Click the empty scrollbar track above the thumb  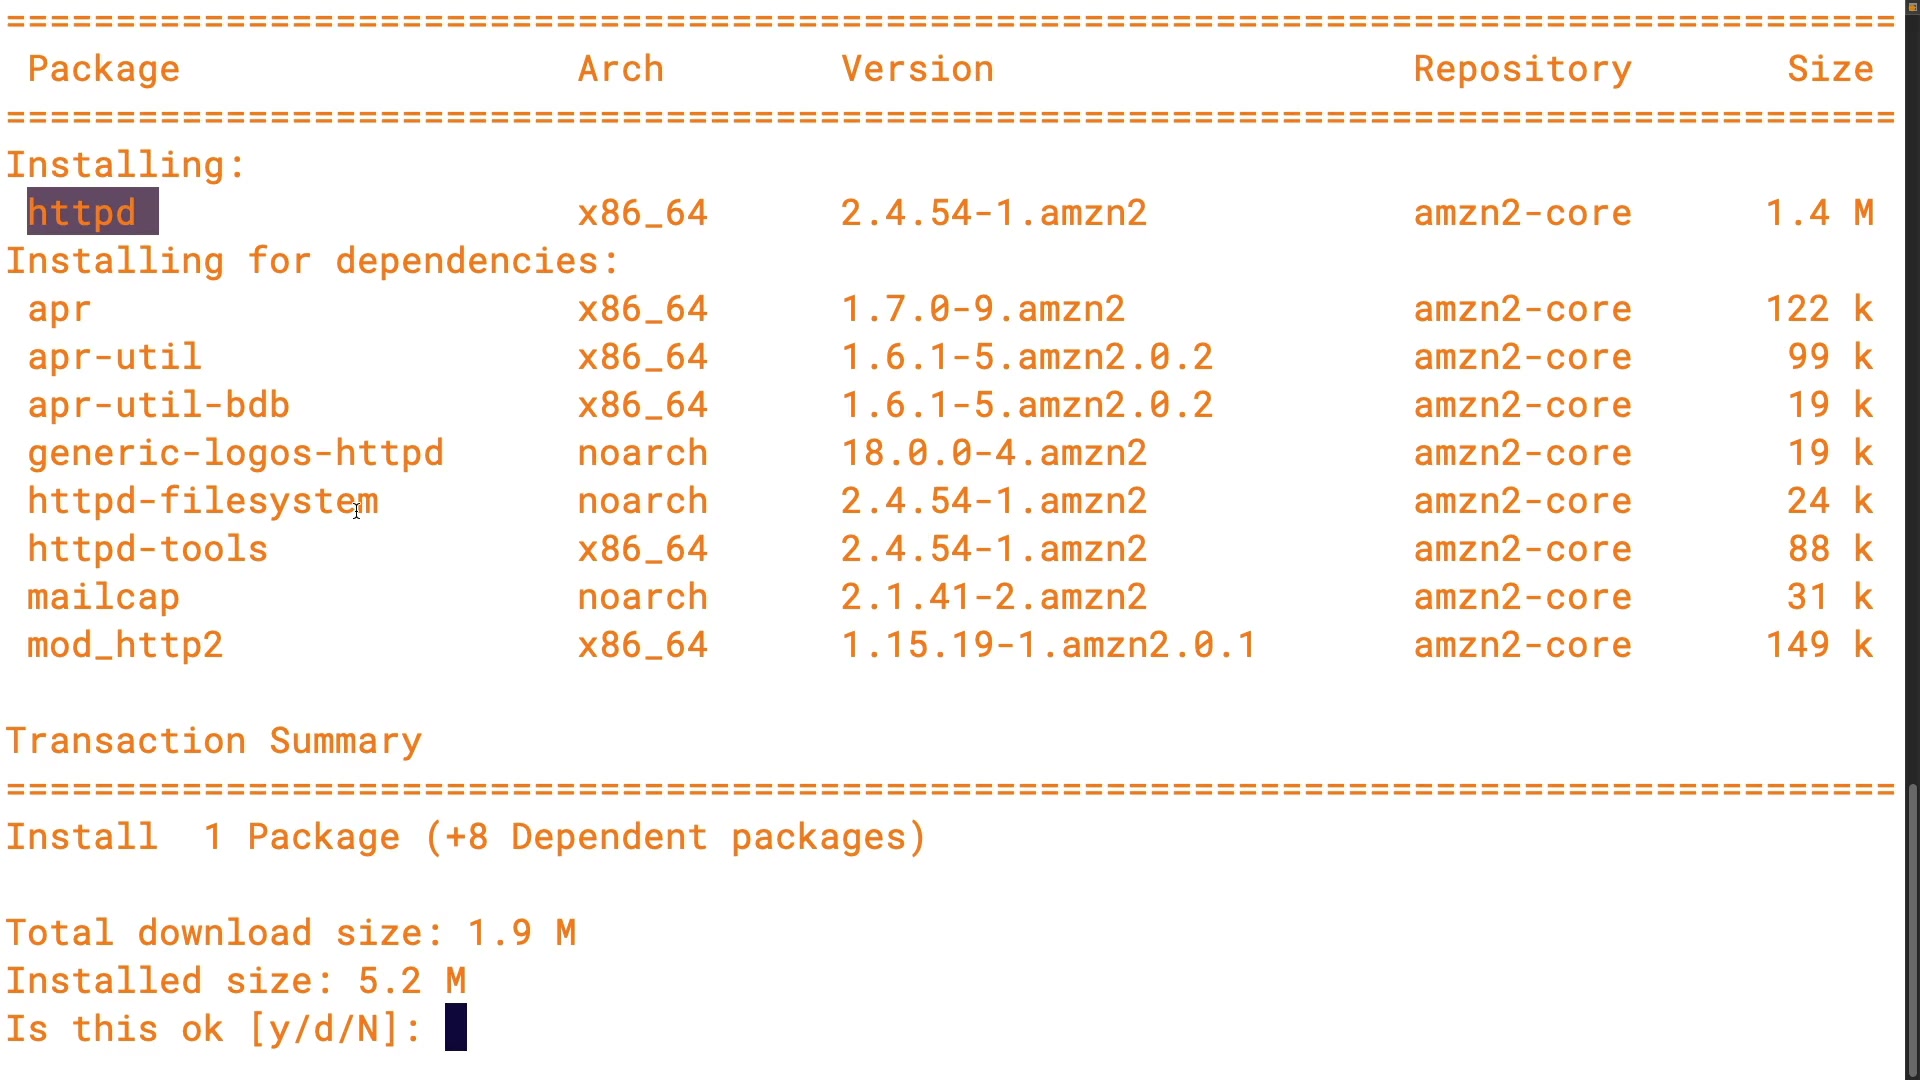pyautogui.click(x=1912, y=400)
